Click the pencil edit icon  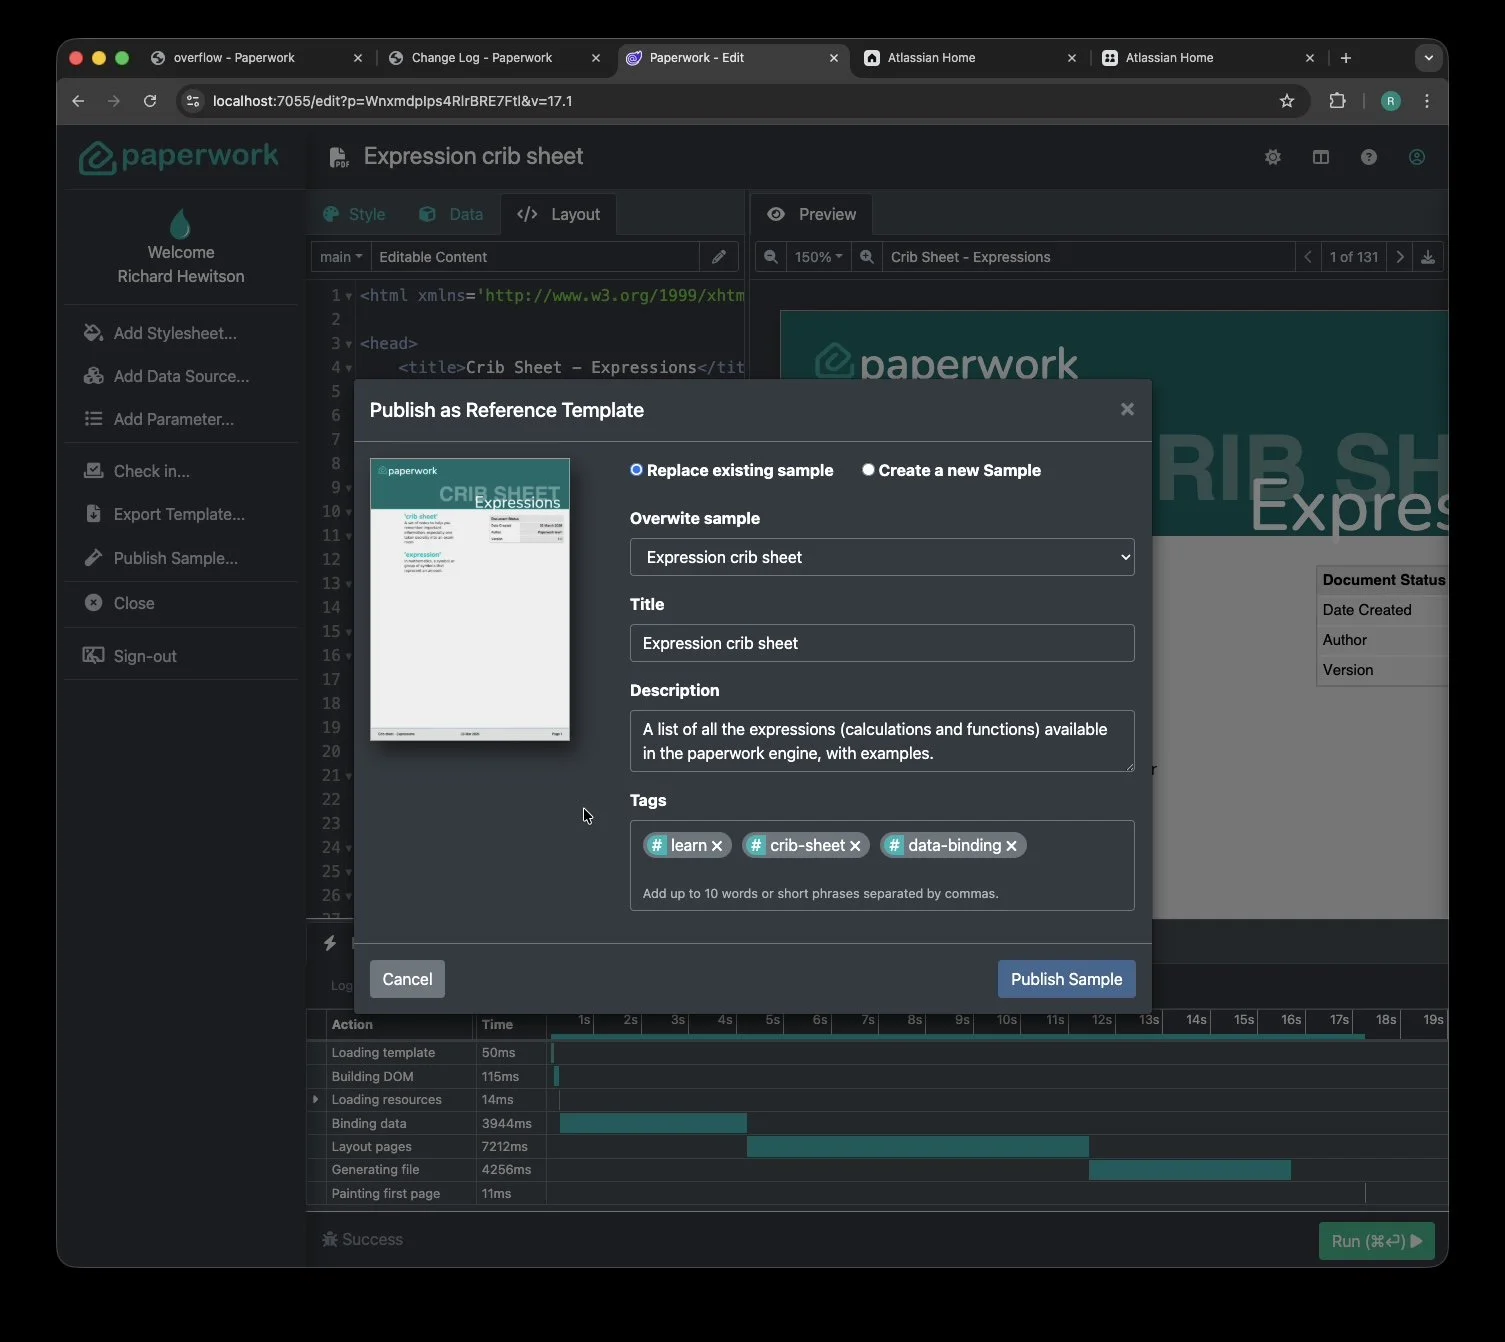click(719, 257)
